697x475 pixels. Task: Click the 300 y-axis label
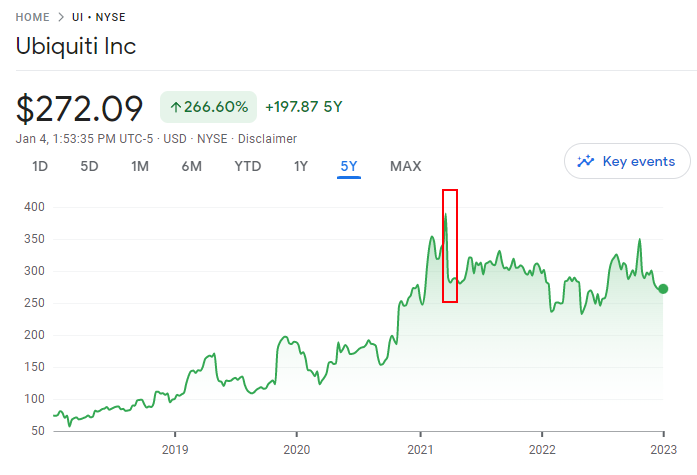pos(34,271)
